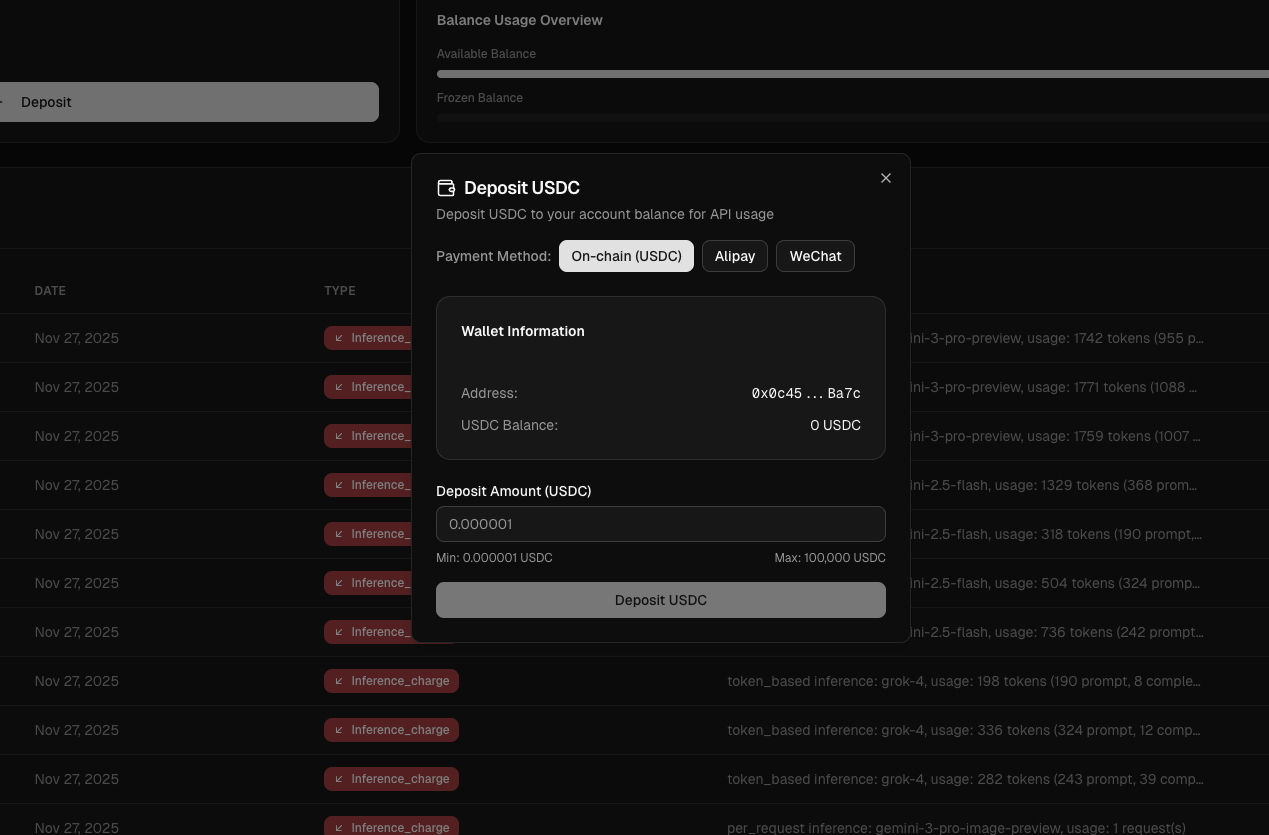Focus the Deposit Amount (USDC) input field

pos(660,524)
